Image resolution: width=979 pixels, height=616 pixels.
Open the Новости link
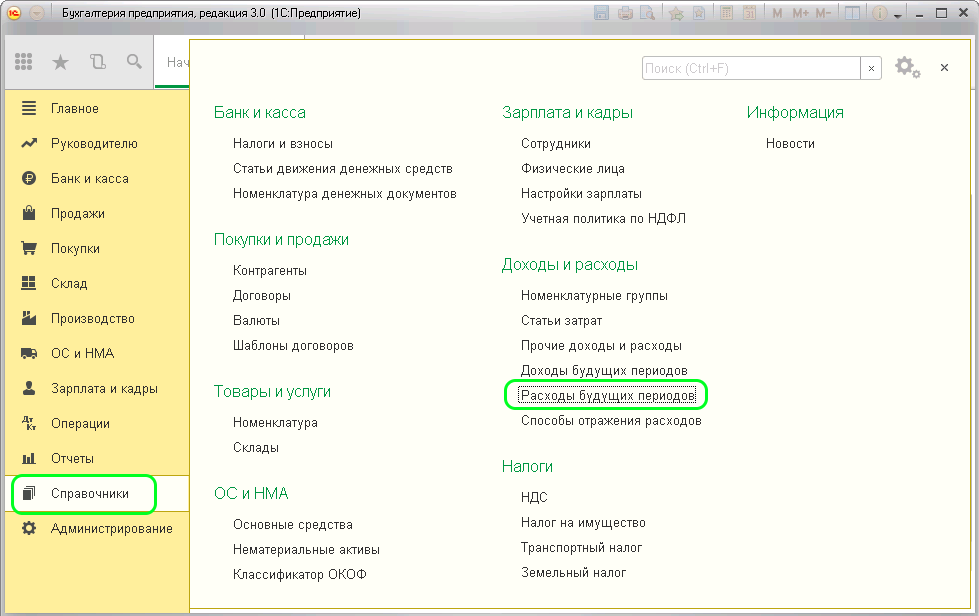click(790, 144)
